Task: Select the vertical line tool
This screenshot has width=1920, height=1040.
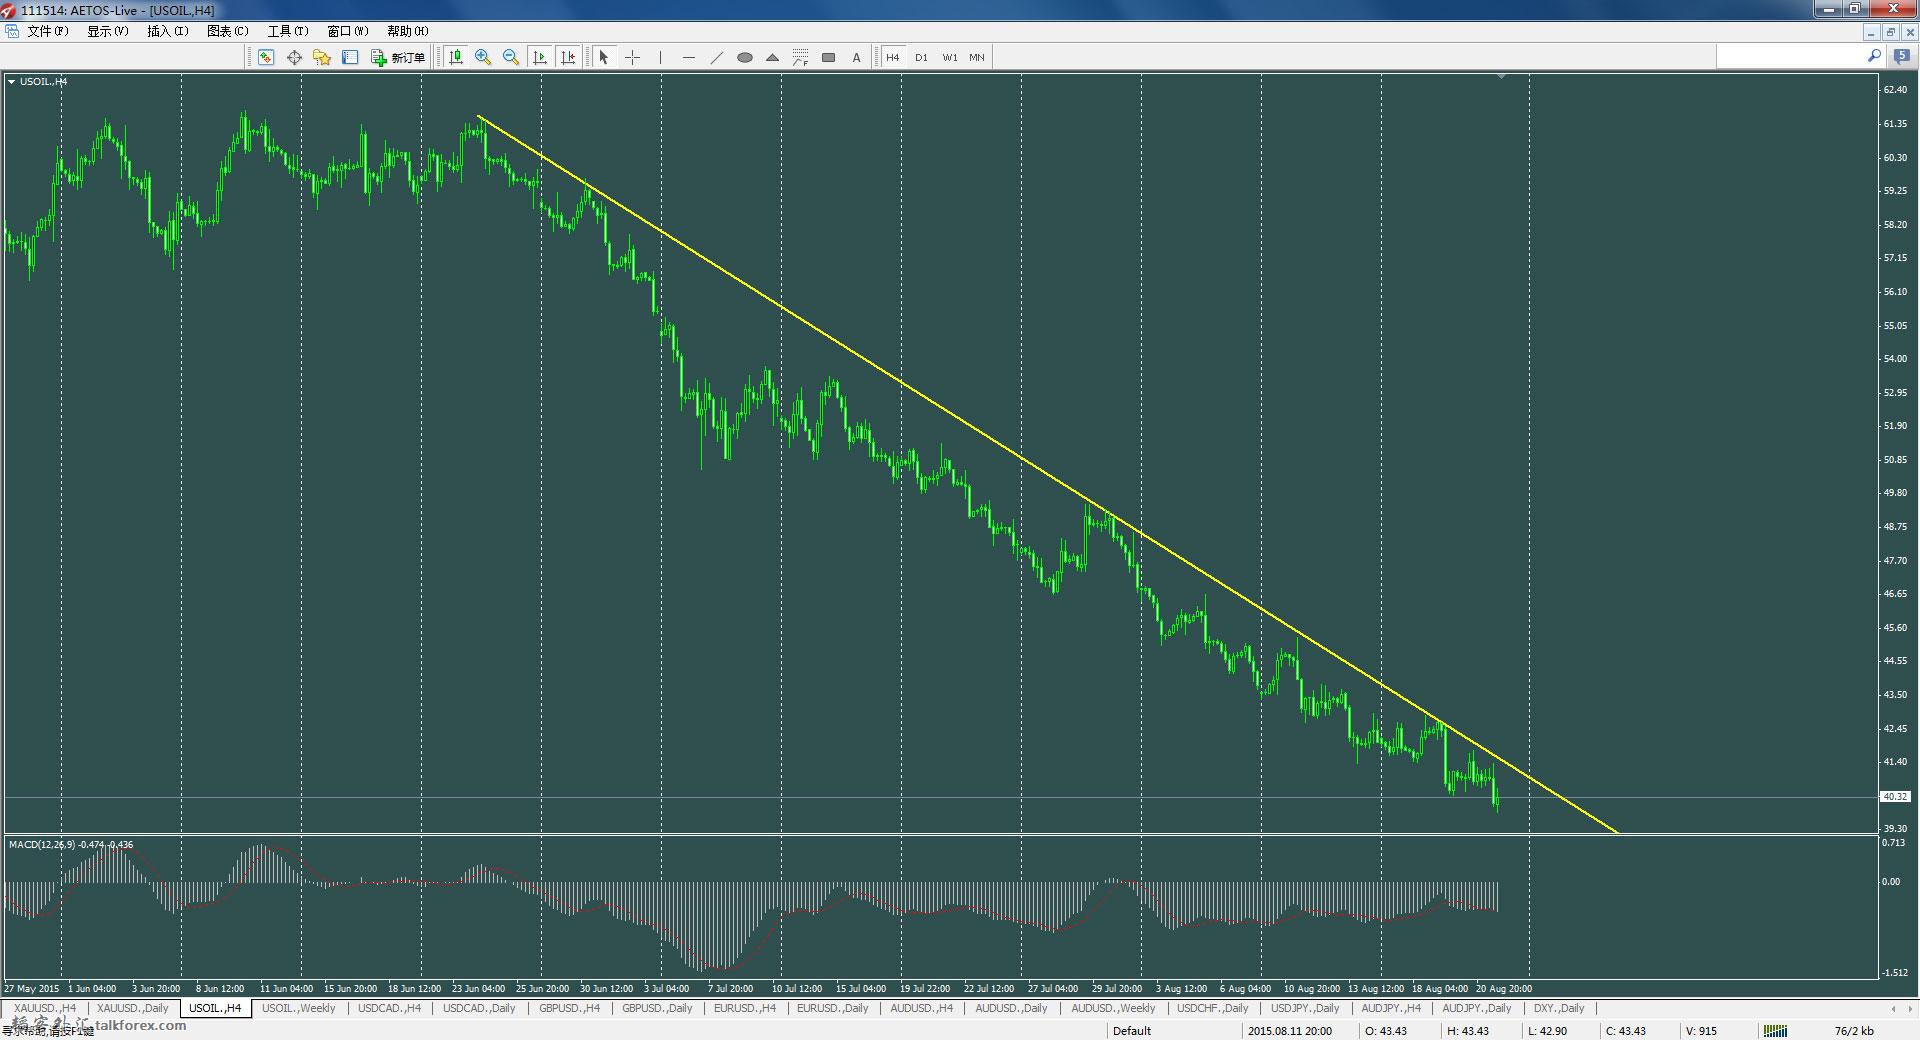Action: coord(660,57)
